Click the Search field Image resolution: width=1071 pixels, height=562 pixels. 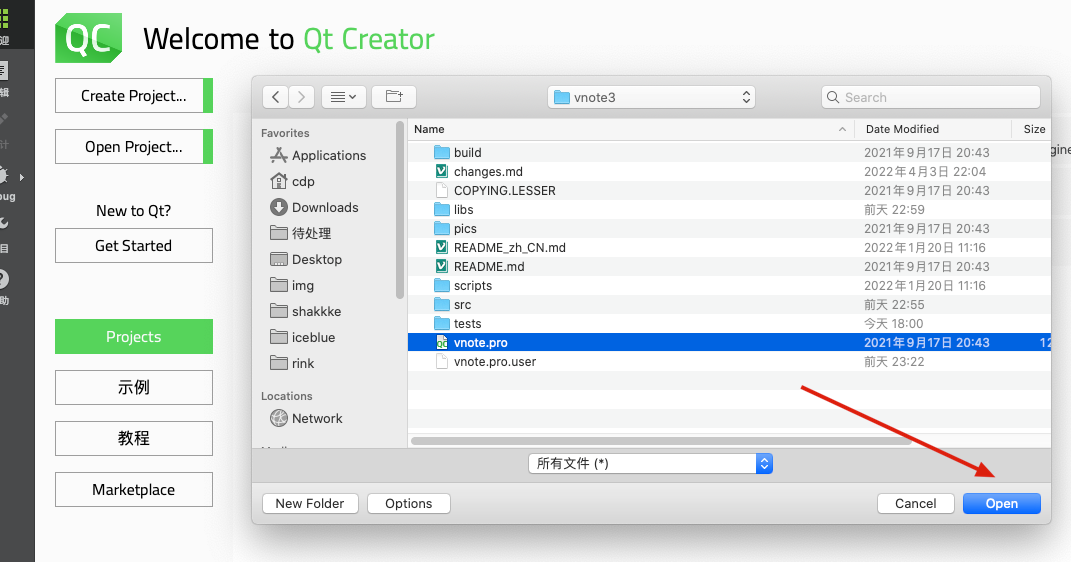coord(931,97)
